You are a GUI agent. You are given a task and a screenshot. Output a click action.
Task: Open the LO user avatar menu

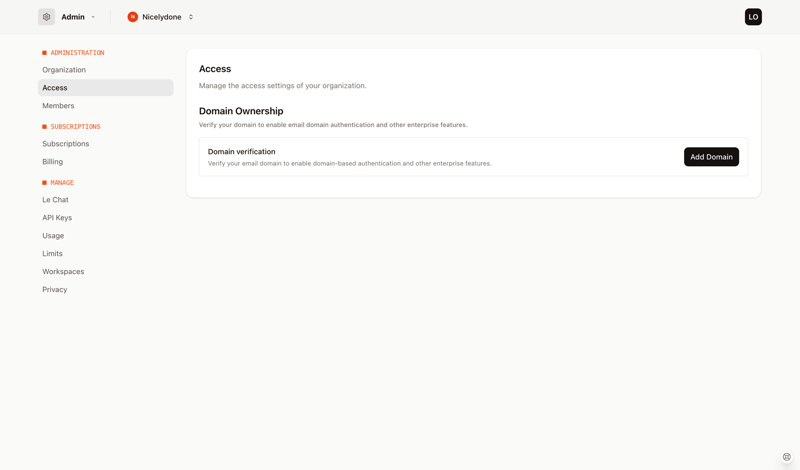753,17
